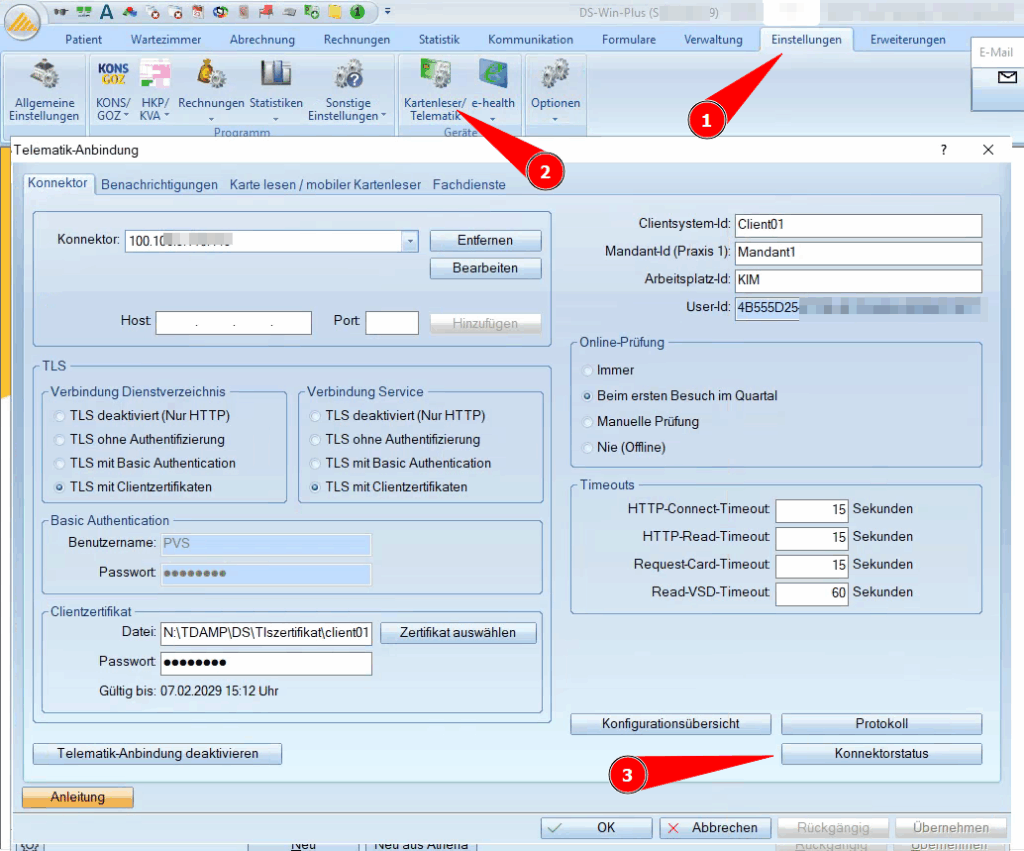The height and width of the screenshot is (851, 1024).
Task: Open HKP/KVA settings icon
Action: click(x=154, y=76)
